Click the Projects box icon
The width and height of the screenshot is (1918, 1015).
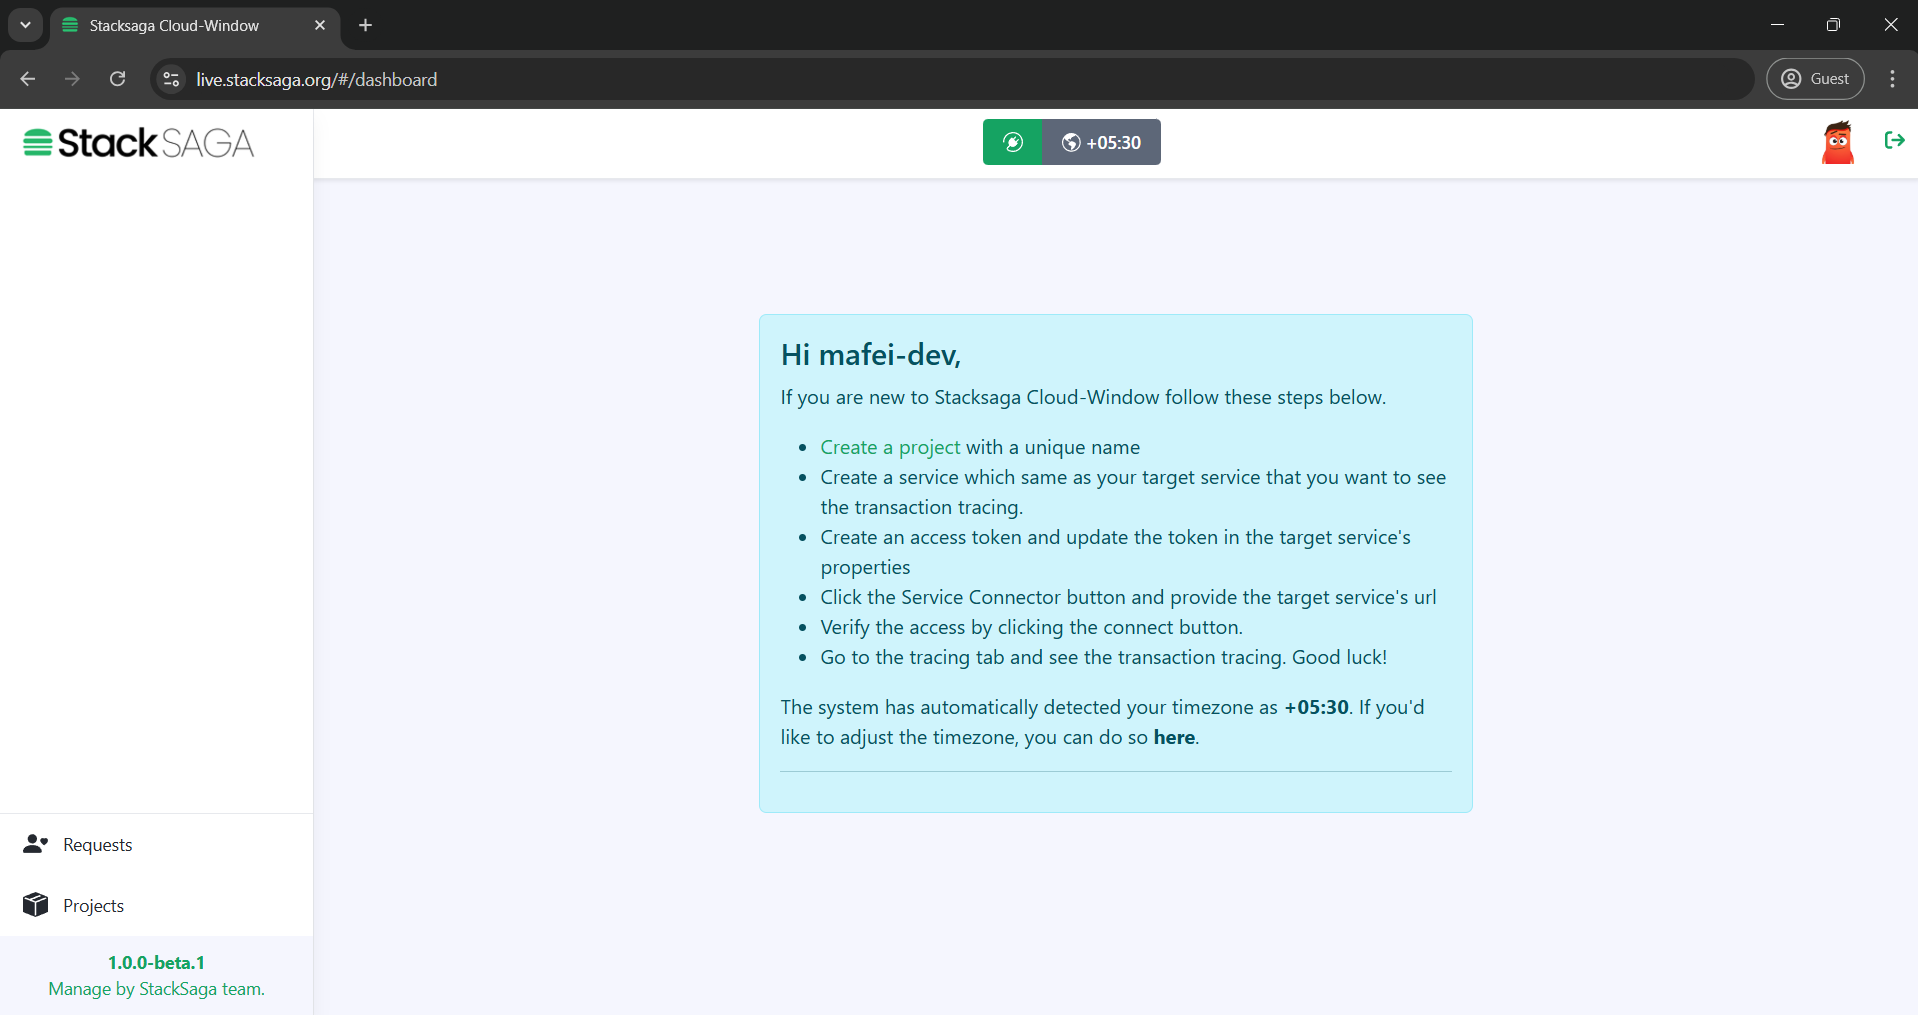coord(36,905)
